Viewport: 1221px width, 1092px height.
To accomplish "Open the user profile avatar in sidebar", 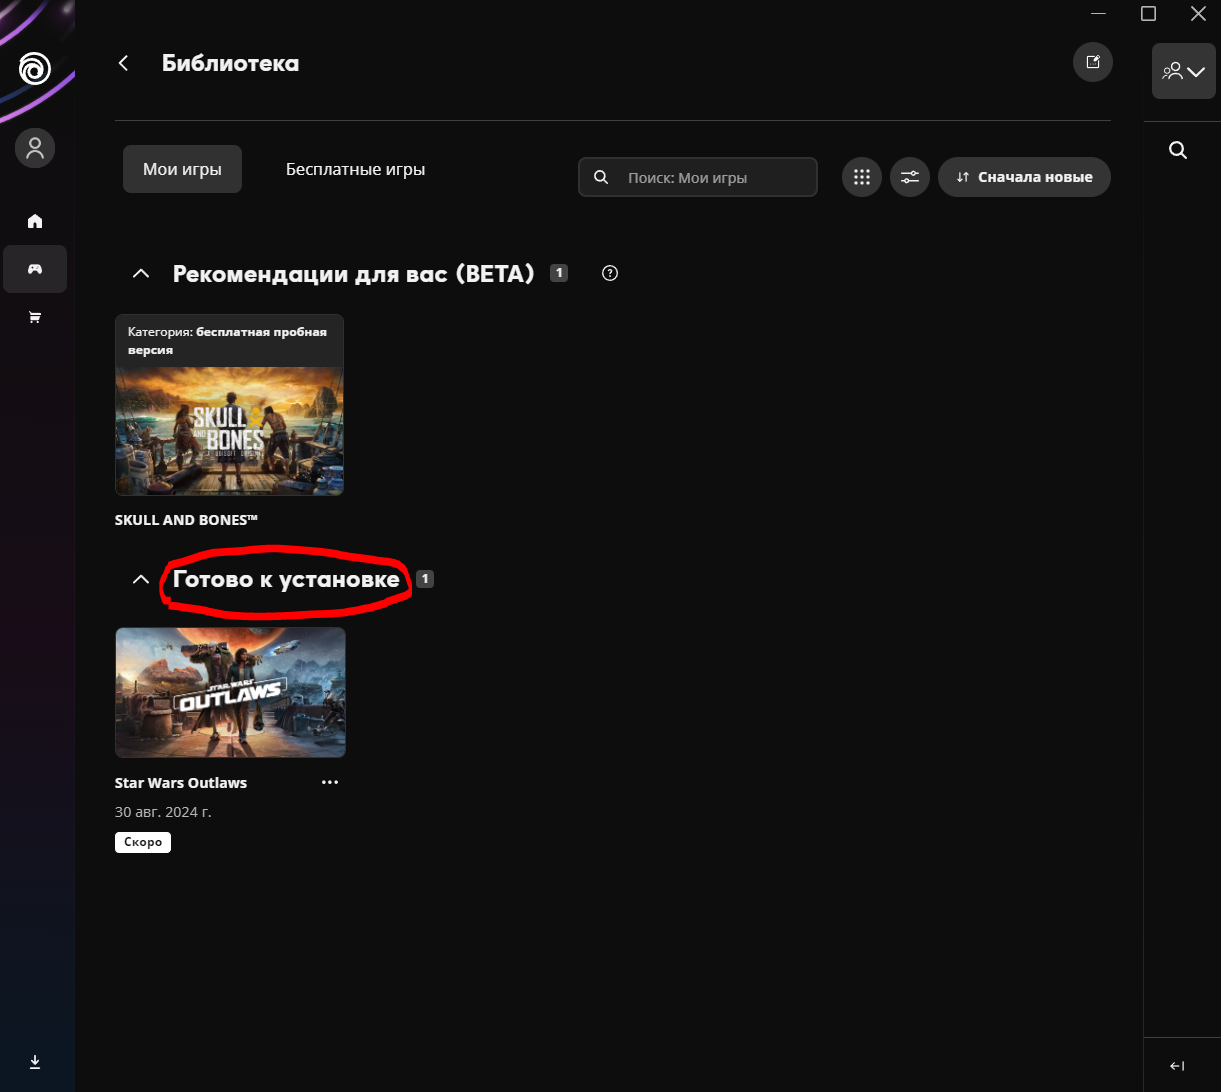I will click(x=35, y=149).
